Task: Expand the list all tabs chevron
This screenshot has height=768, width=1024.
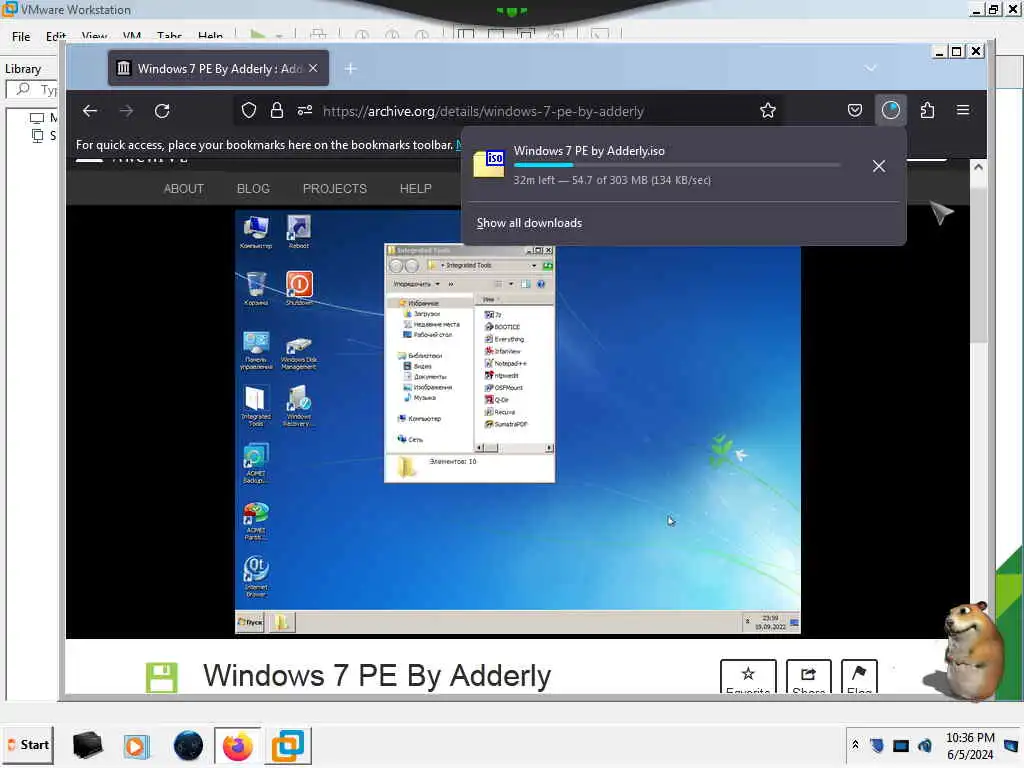Action: point(871,68)
